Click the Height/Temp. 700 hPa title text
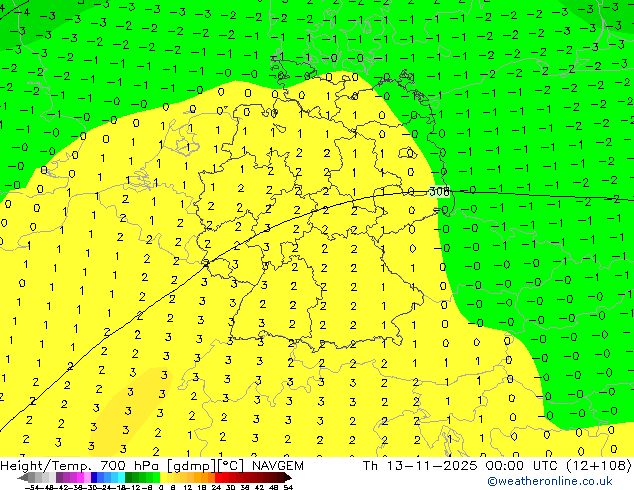The image size is (634, 490). click(x=81, y=466)
